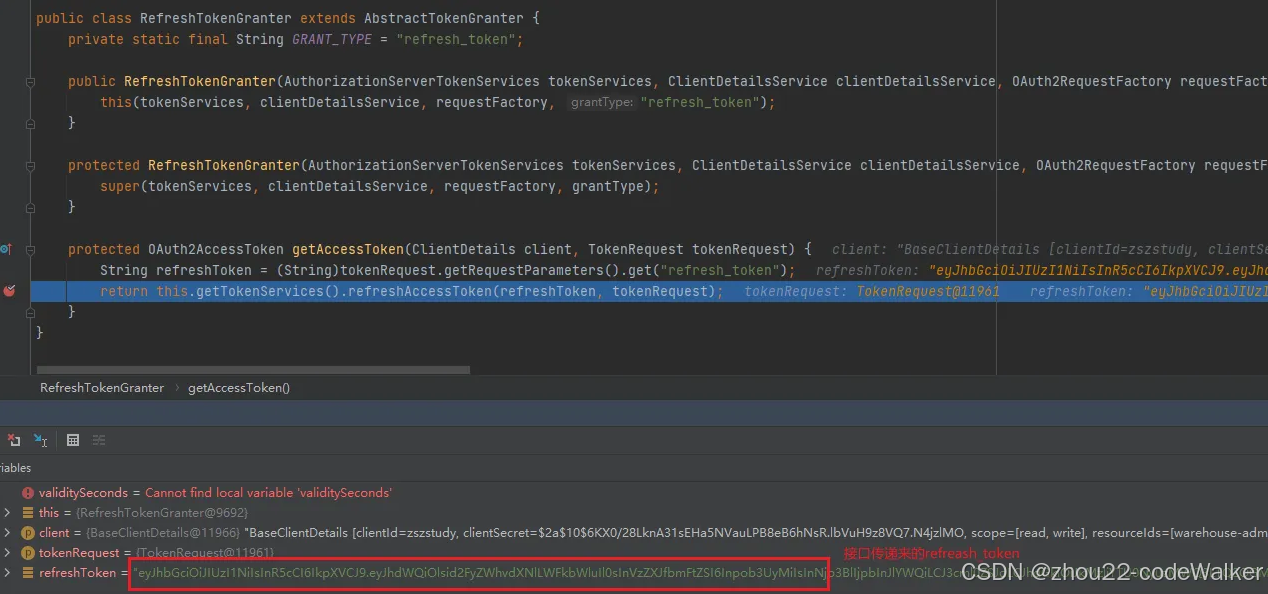Screen dimensions: 1268x594
Task: Click fold end marker below super(...) call
Action: [30, 208]
